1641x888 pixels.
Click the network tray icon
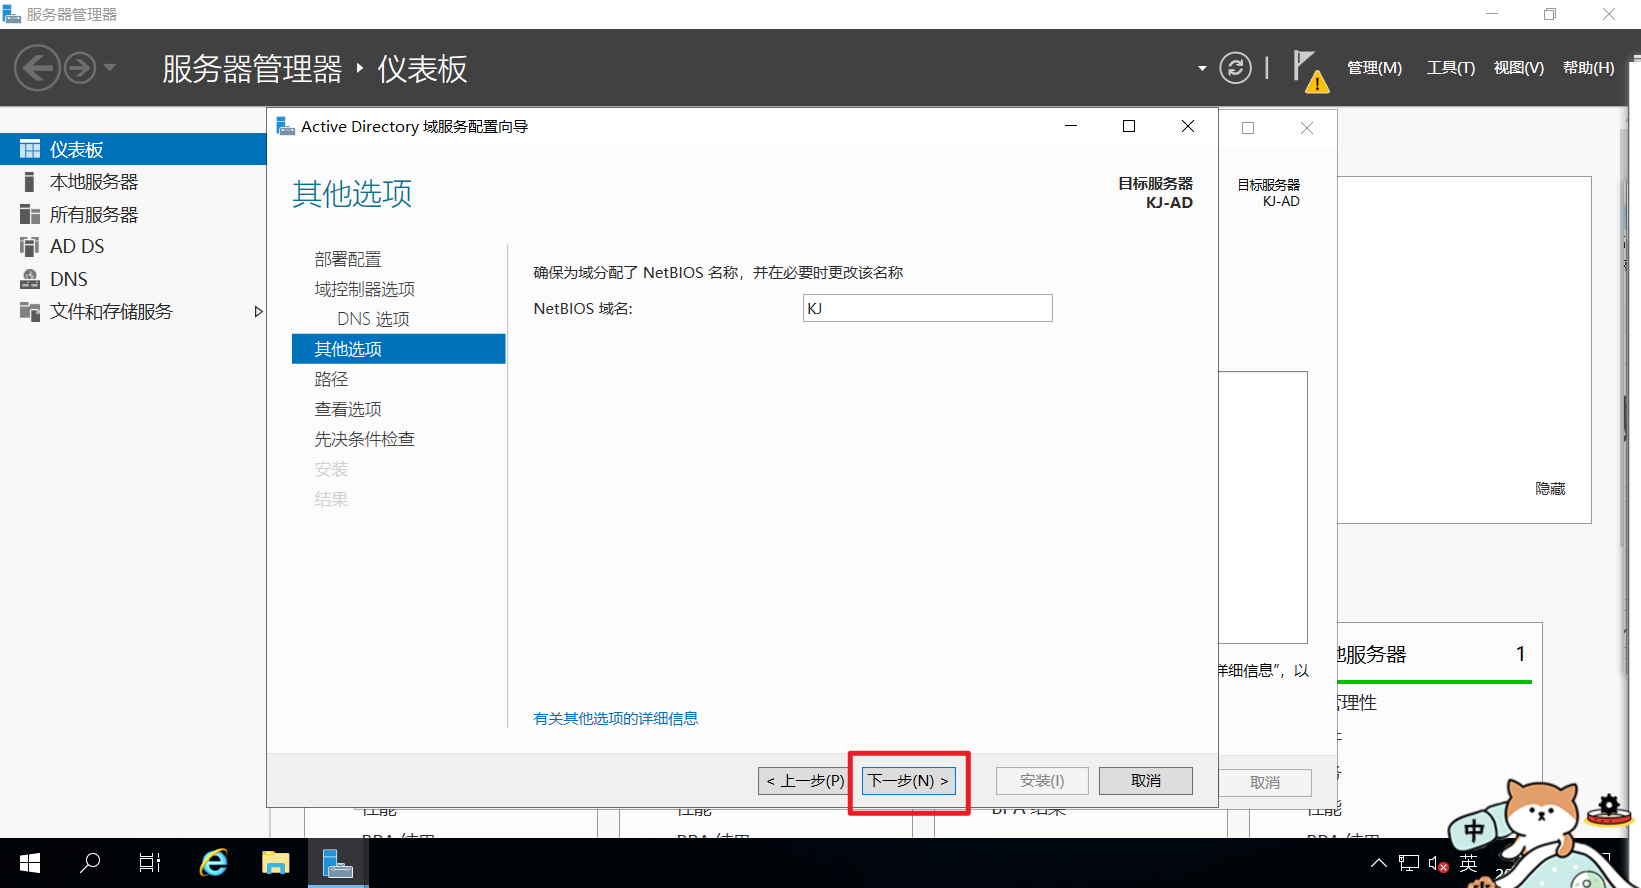pos(1409,863)
